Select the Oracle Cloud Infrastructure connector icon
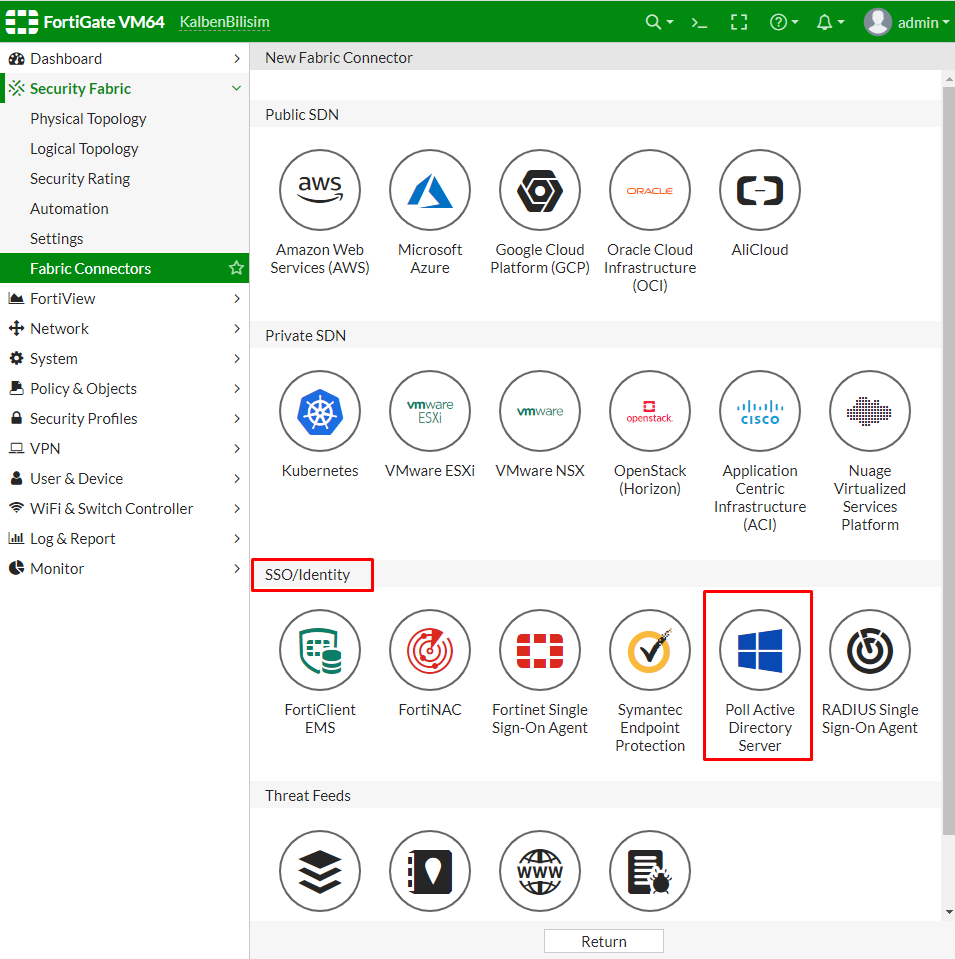This screenshot has width=955, height=959. (x=650, y=190)
